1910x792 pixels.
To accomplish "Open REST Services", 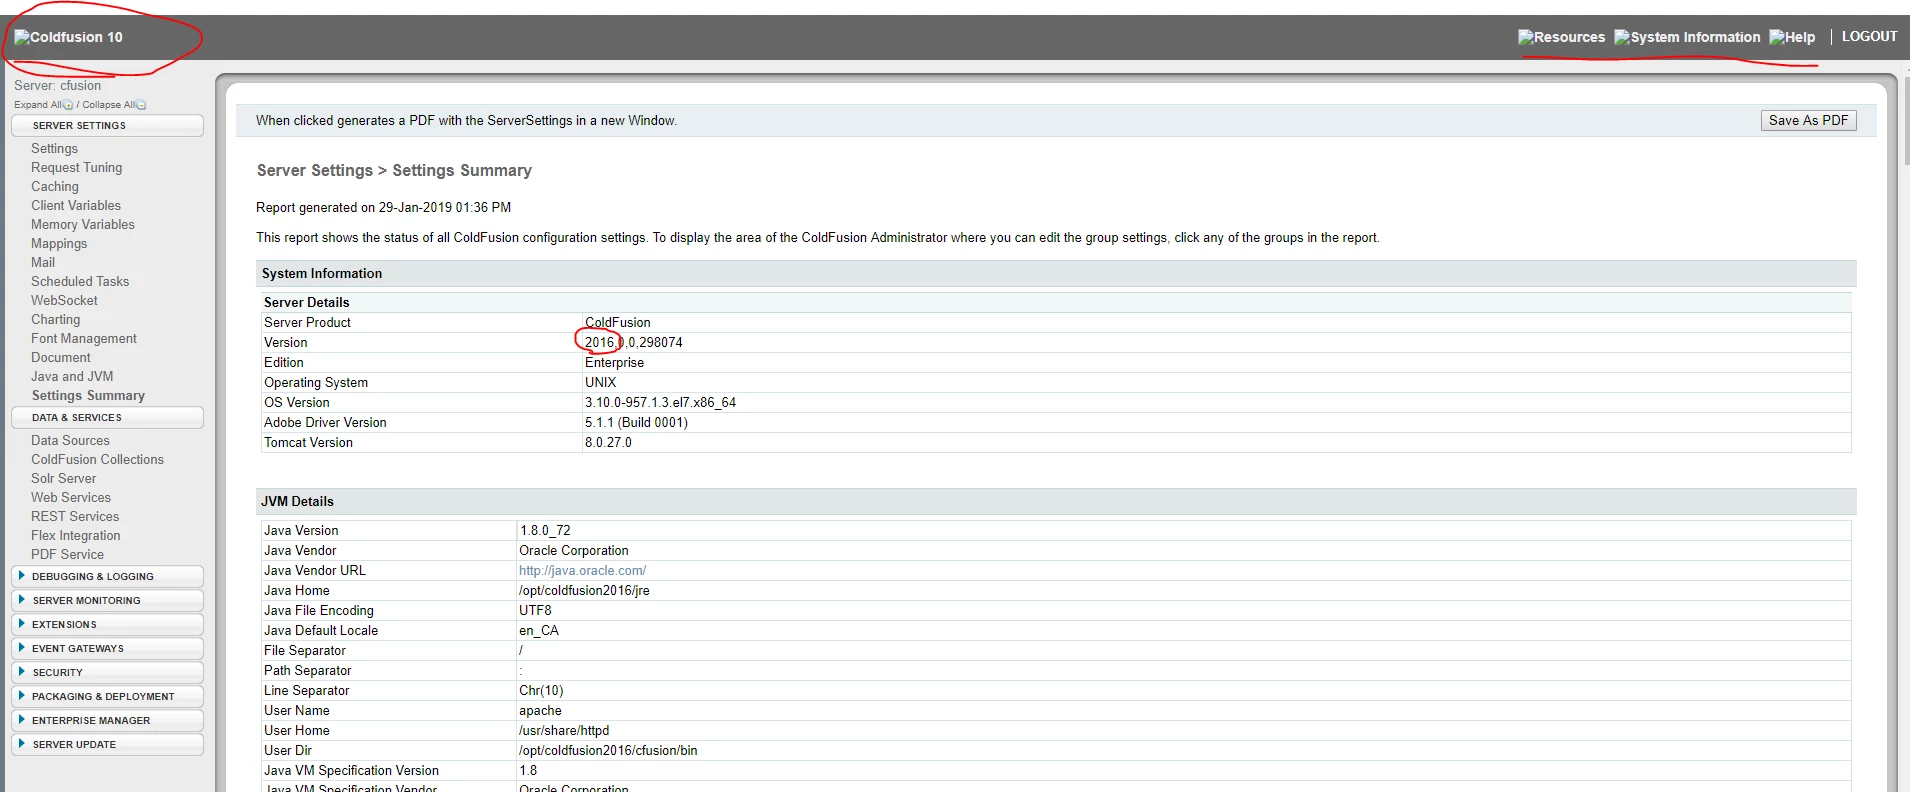I will click(x=75, y=516).
